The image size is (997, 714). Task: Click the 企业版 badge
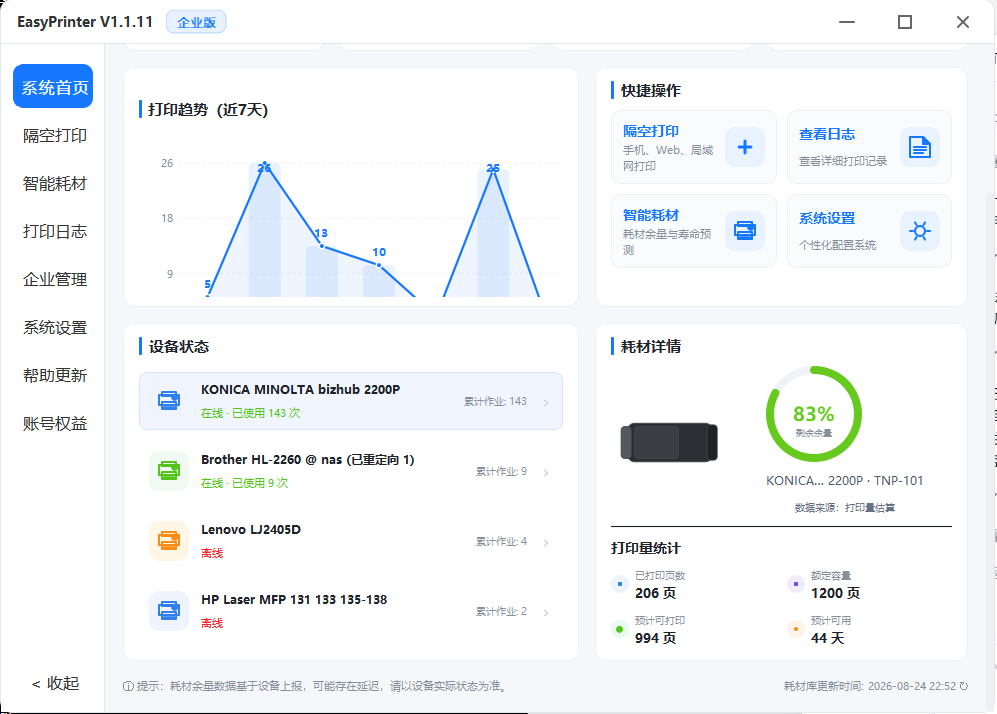(x=196, y=22)
